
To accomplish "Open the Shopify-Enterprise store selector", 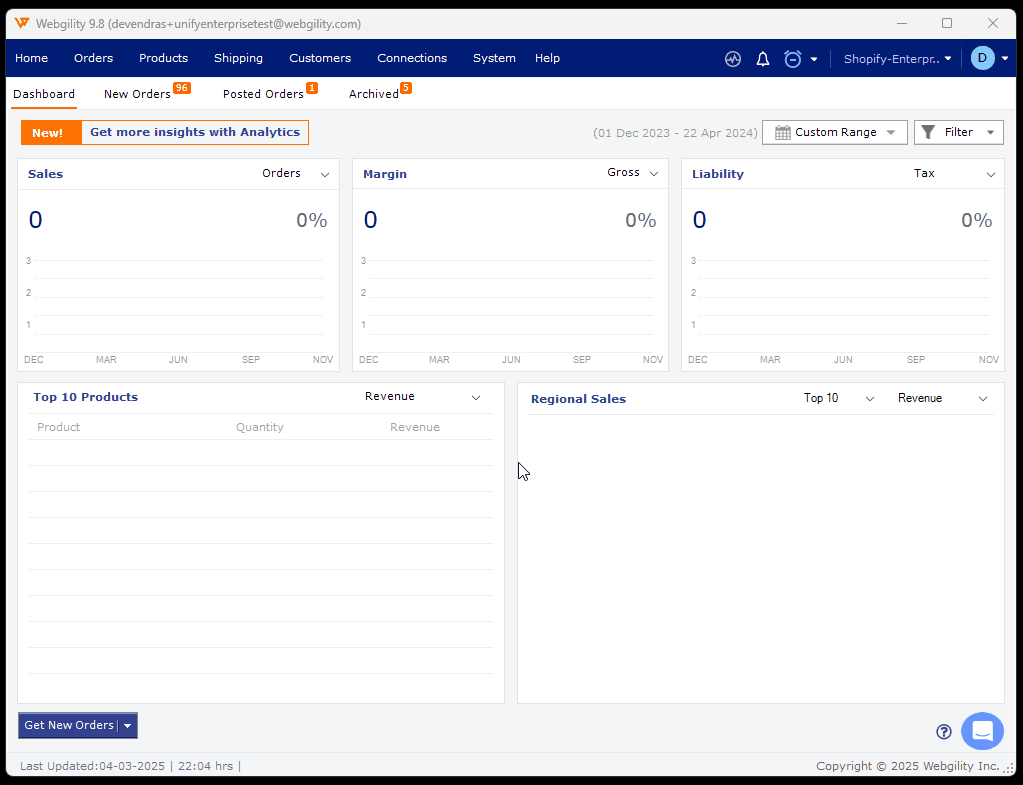I will (897, 59).
